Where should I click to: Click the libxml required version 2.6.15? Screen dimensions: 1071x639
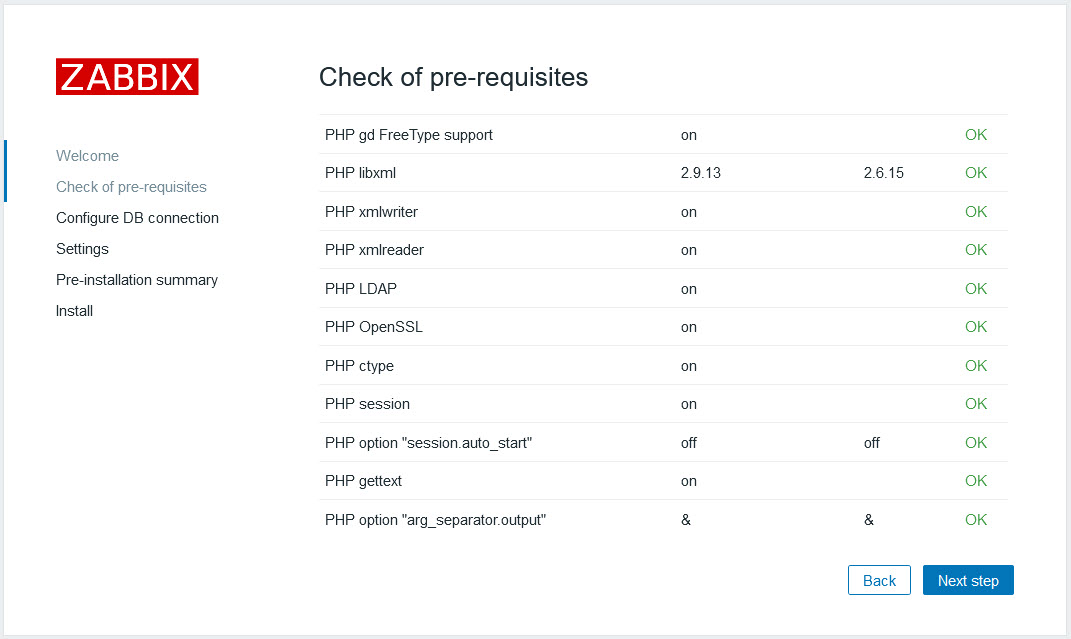883,173
